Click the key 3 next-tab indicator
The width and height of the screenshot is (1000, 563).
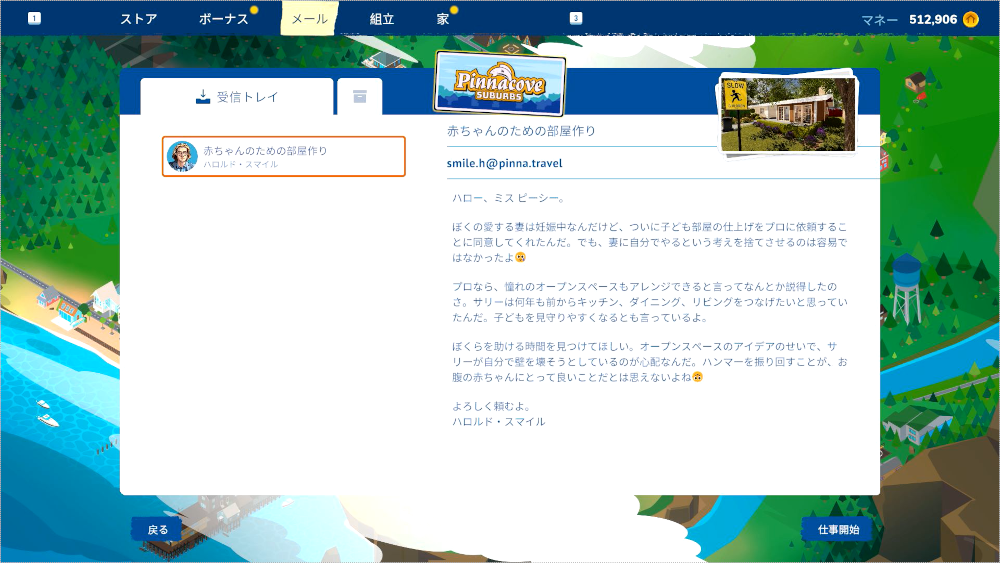point(576,18)
